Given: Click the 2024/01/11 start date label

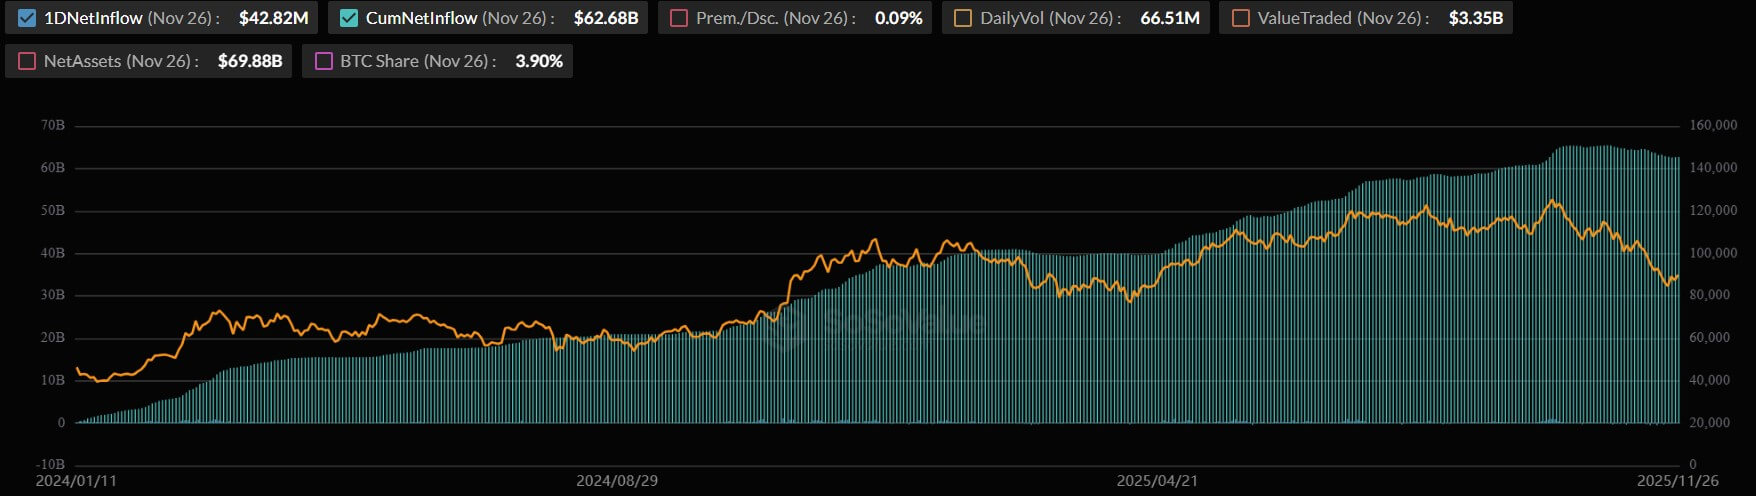Looking at the screenshot, I should (76, 481).
